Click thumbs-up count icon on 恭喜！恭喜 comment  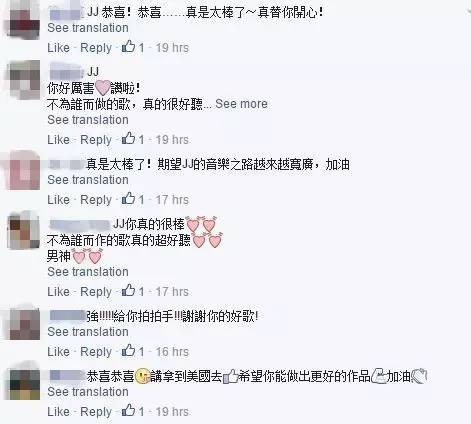click(128, 47)
